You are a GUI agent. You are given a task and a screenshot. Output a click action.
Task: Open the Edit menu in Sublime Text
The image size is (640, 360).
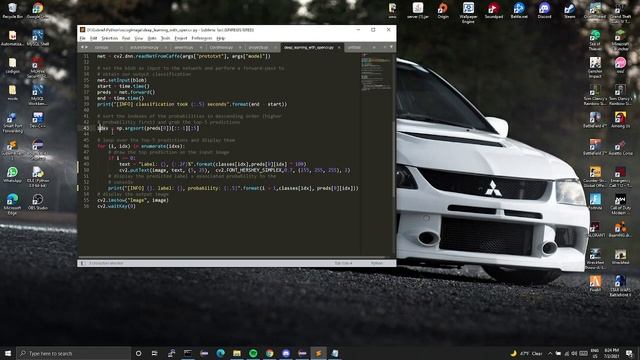pos(93,38)
